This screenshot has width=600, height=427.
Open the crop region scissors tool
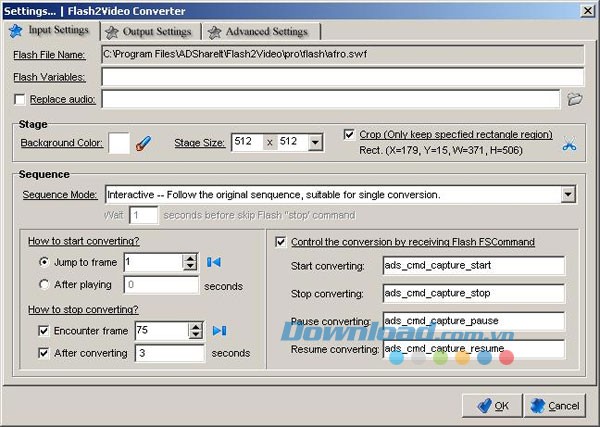(569, 144)
